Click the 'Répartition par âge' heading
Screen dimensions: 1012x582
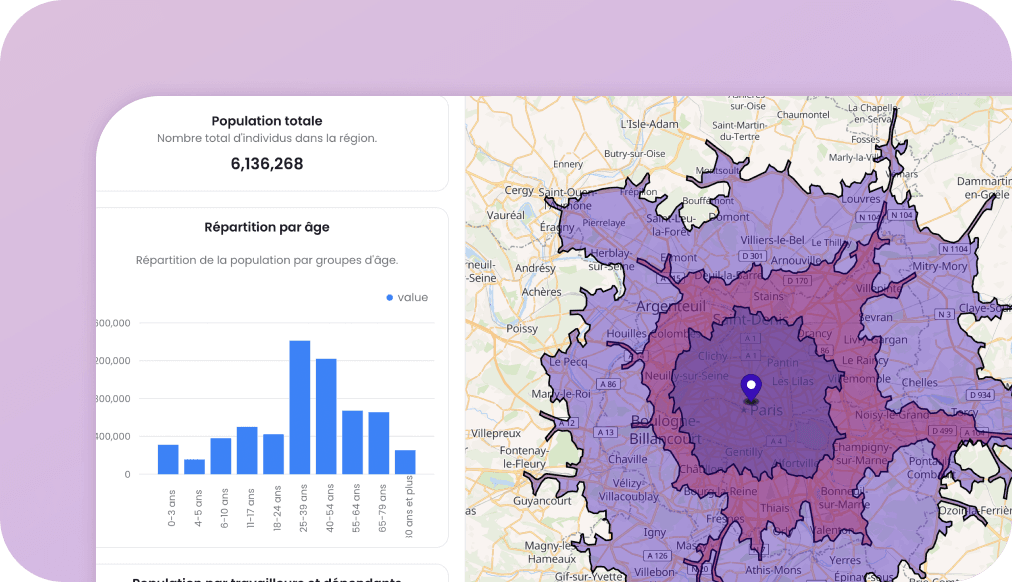[267, 227]
